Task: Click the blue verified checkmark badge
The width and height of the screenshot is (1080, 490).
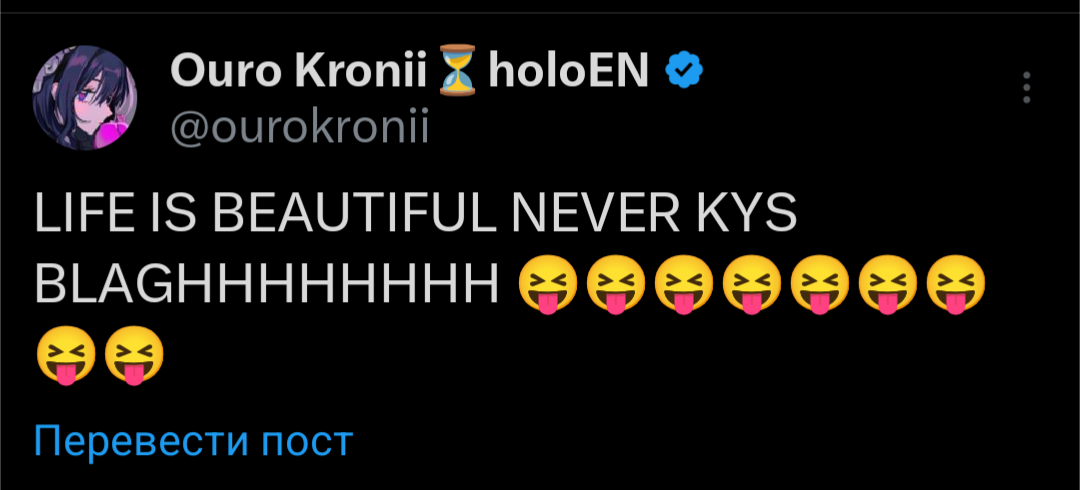Action: [x=686, y=70]
